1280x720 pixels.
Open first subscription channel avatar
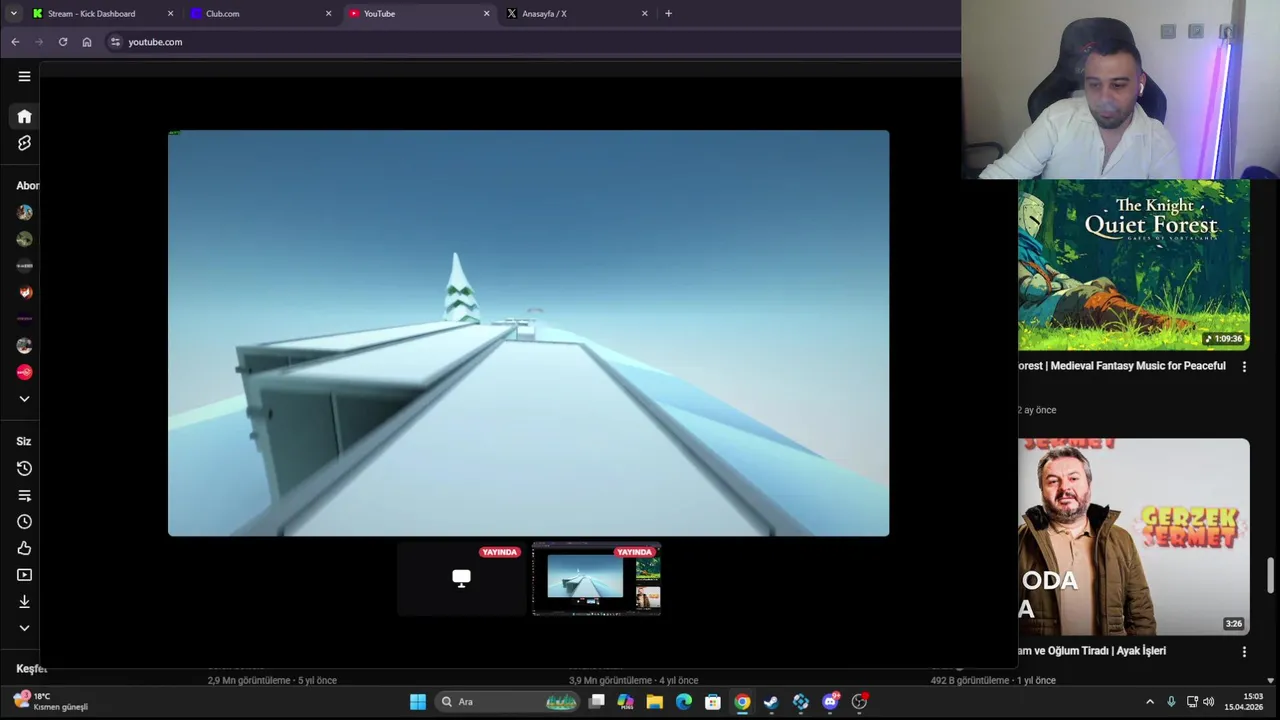(24, 212)
